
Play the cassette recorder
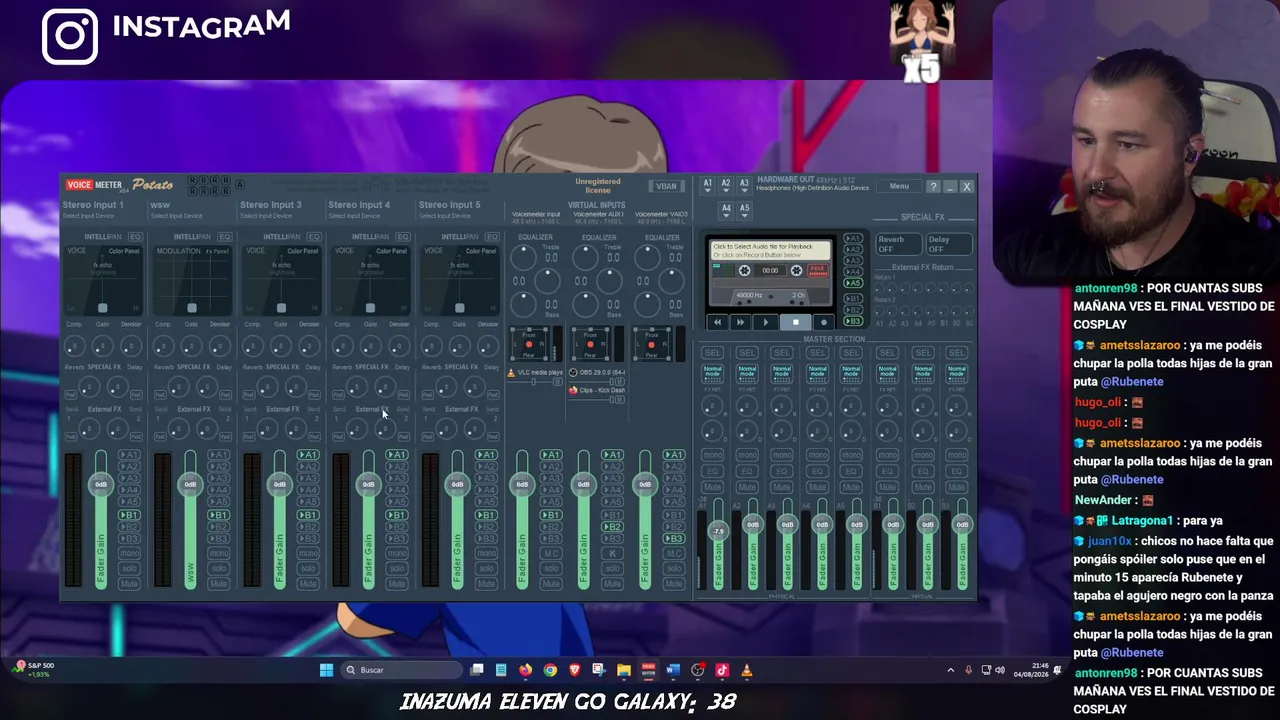tap(767, 322)
